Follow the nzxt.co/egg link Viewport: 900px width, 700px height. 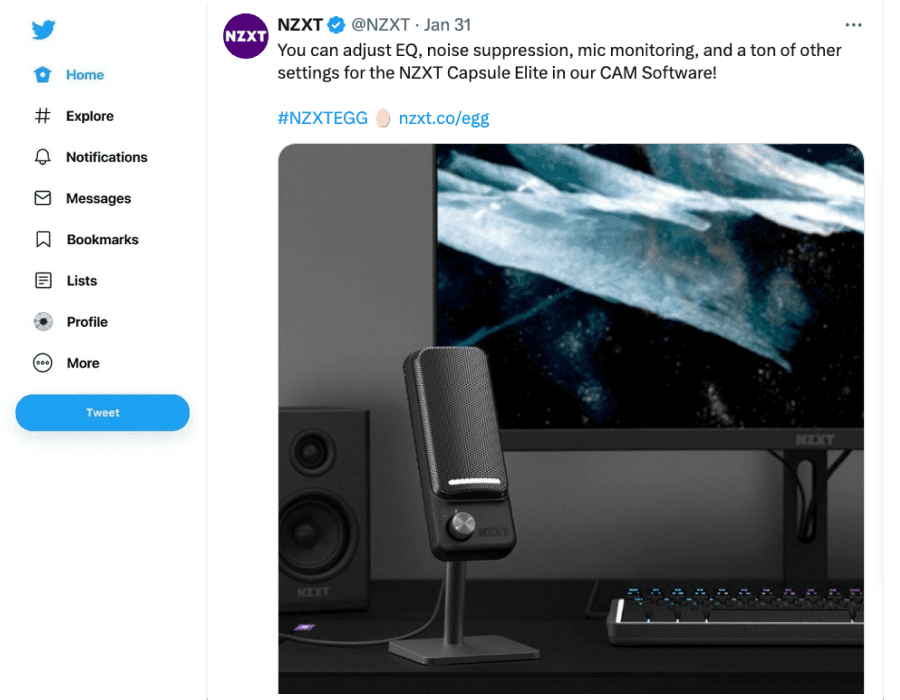click(444, 118)
